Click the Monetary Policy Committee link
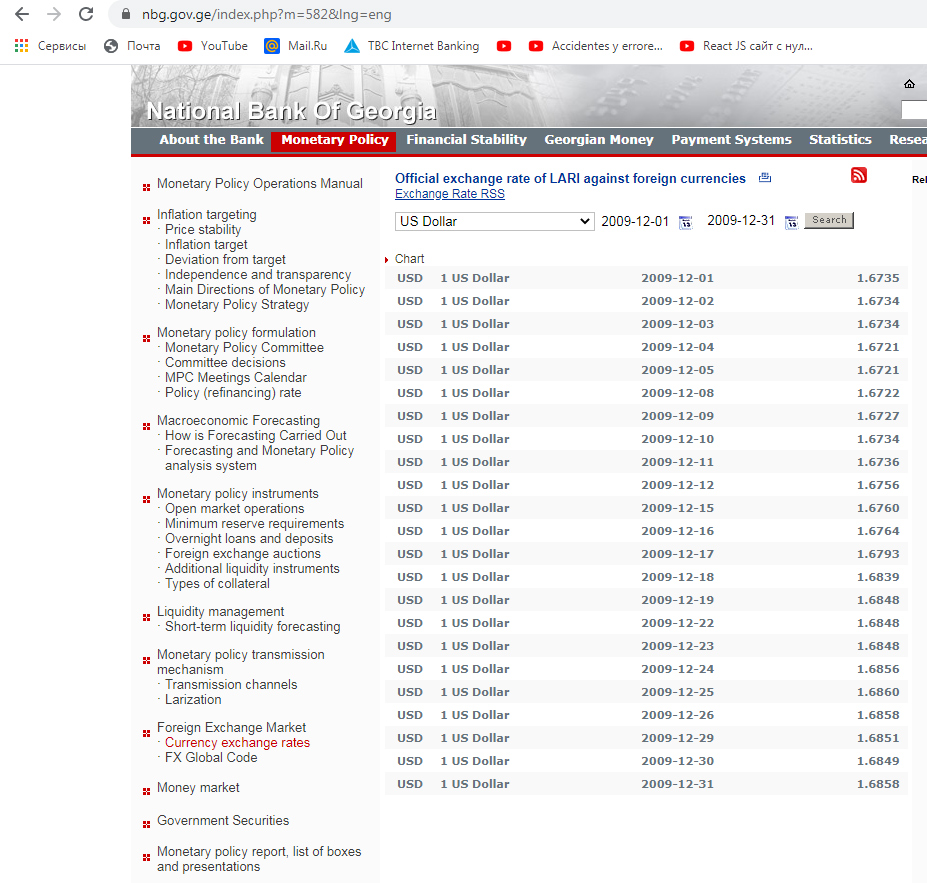This screenshot has width=927, height=883. pyautogui.click(x=244, y=348)
